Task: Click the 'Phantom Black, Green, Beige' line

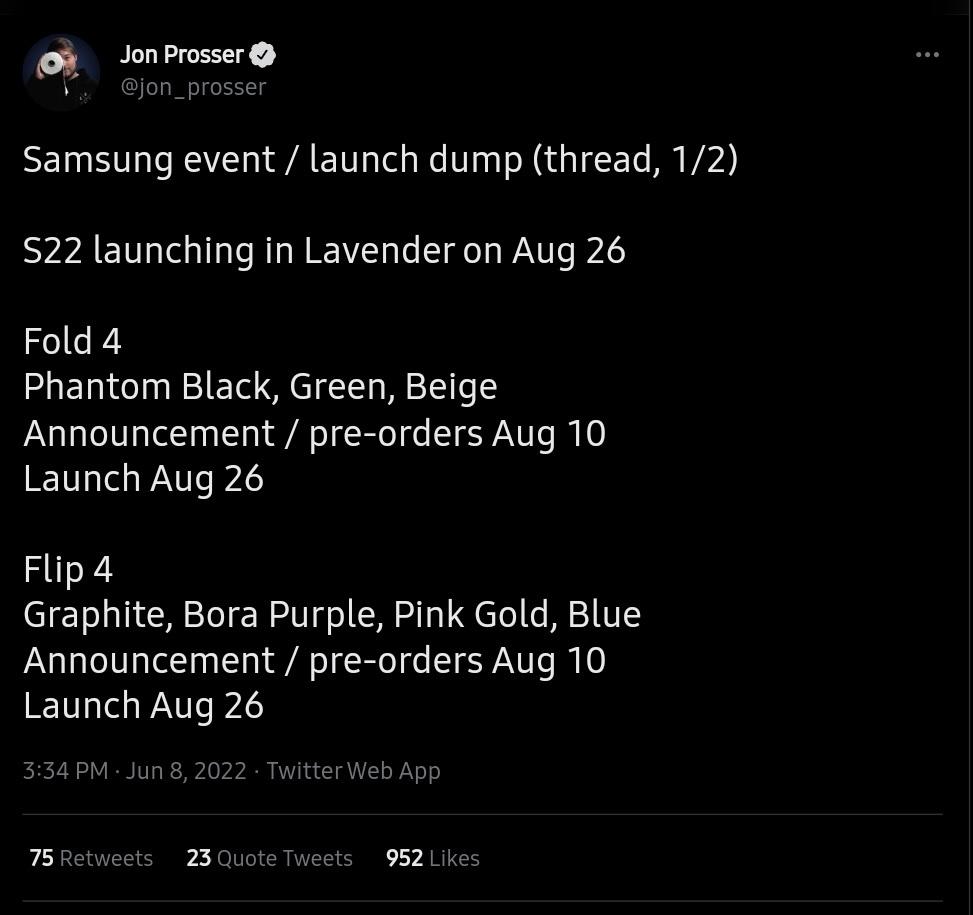Action: pos(260,387)
